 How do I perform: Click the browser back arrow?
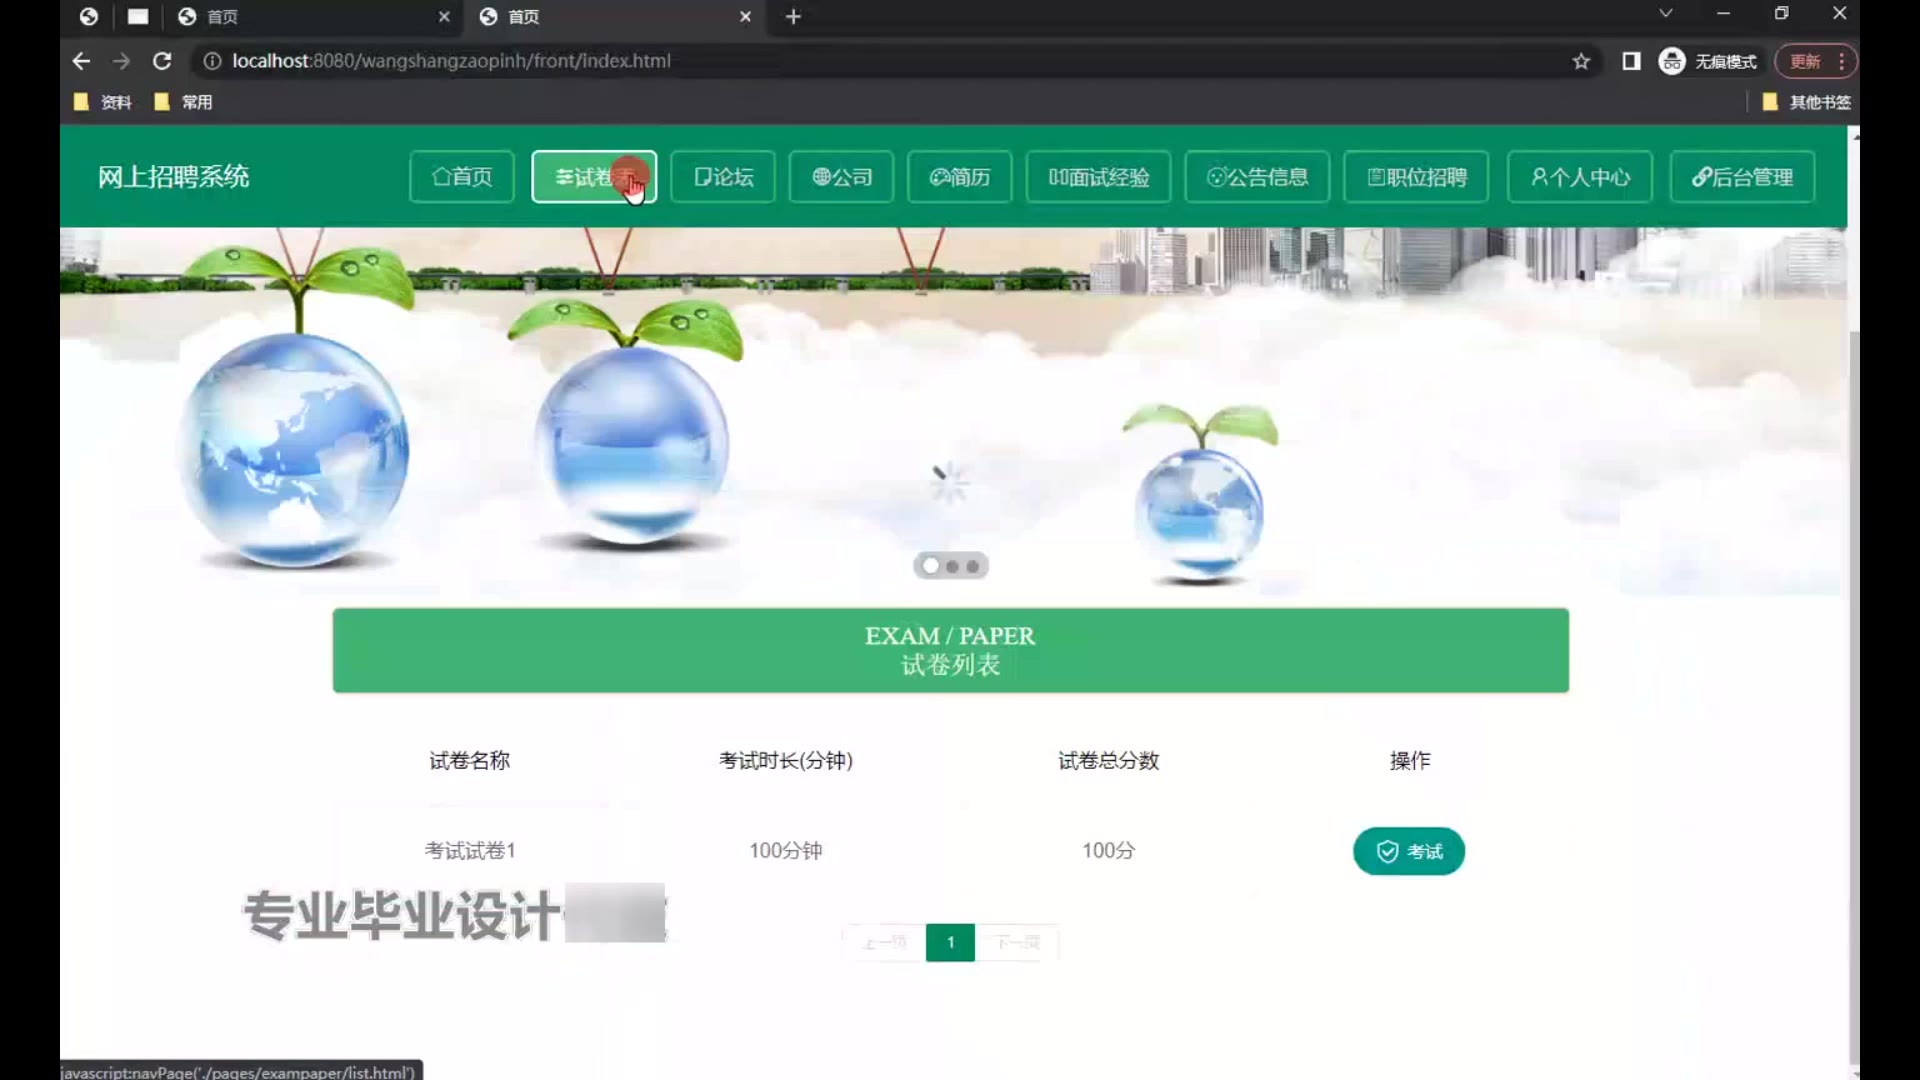point(81,61)
